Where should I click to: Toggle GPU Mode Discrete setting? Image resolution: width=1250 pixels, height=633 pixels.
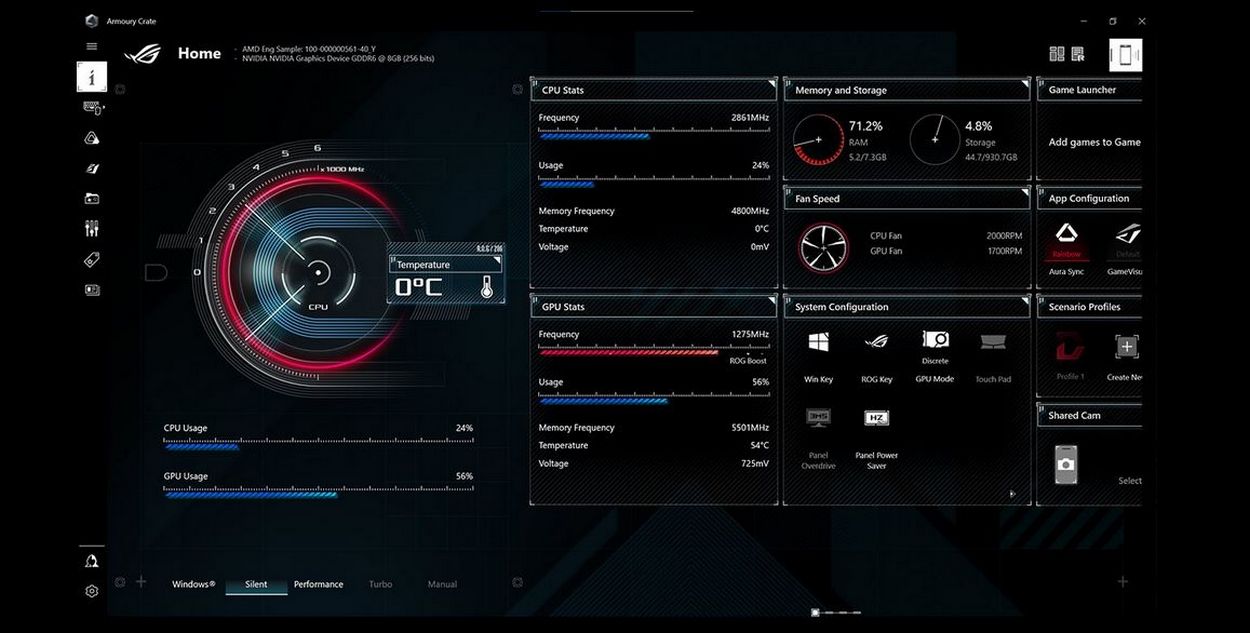[935, 340]
